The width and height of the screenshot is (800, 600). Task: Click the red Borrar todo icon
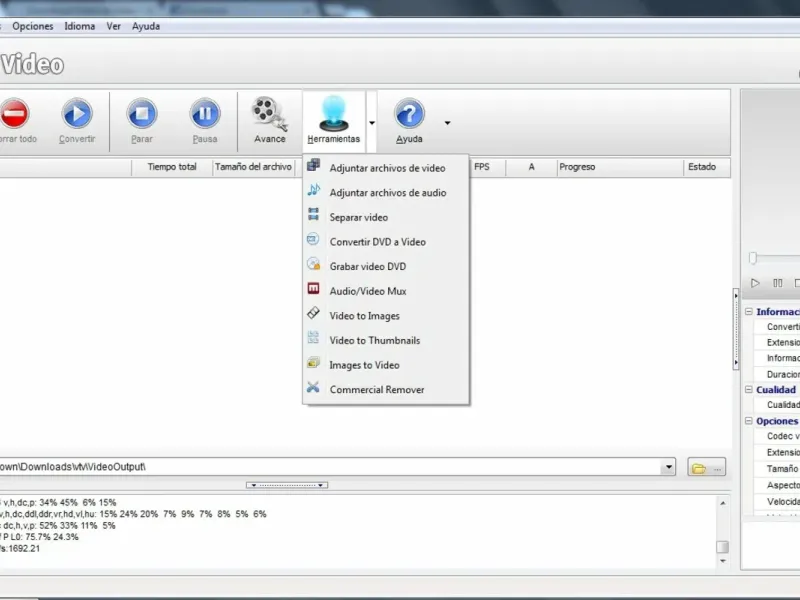tap(14, 113)
